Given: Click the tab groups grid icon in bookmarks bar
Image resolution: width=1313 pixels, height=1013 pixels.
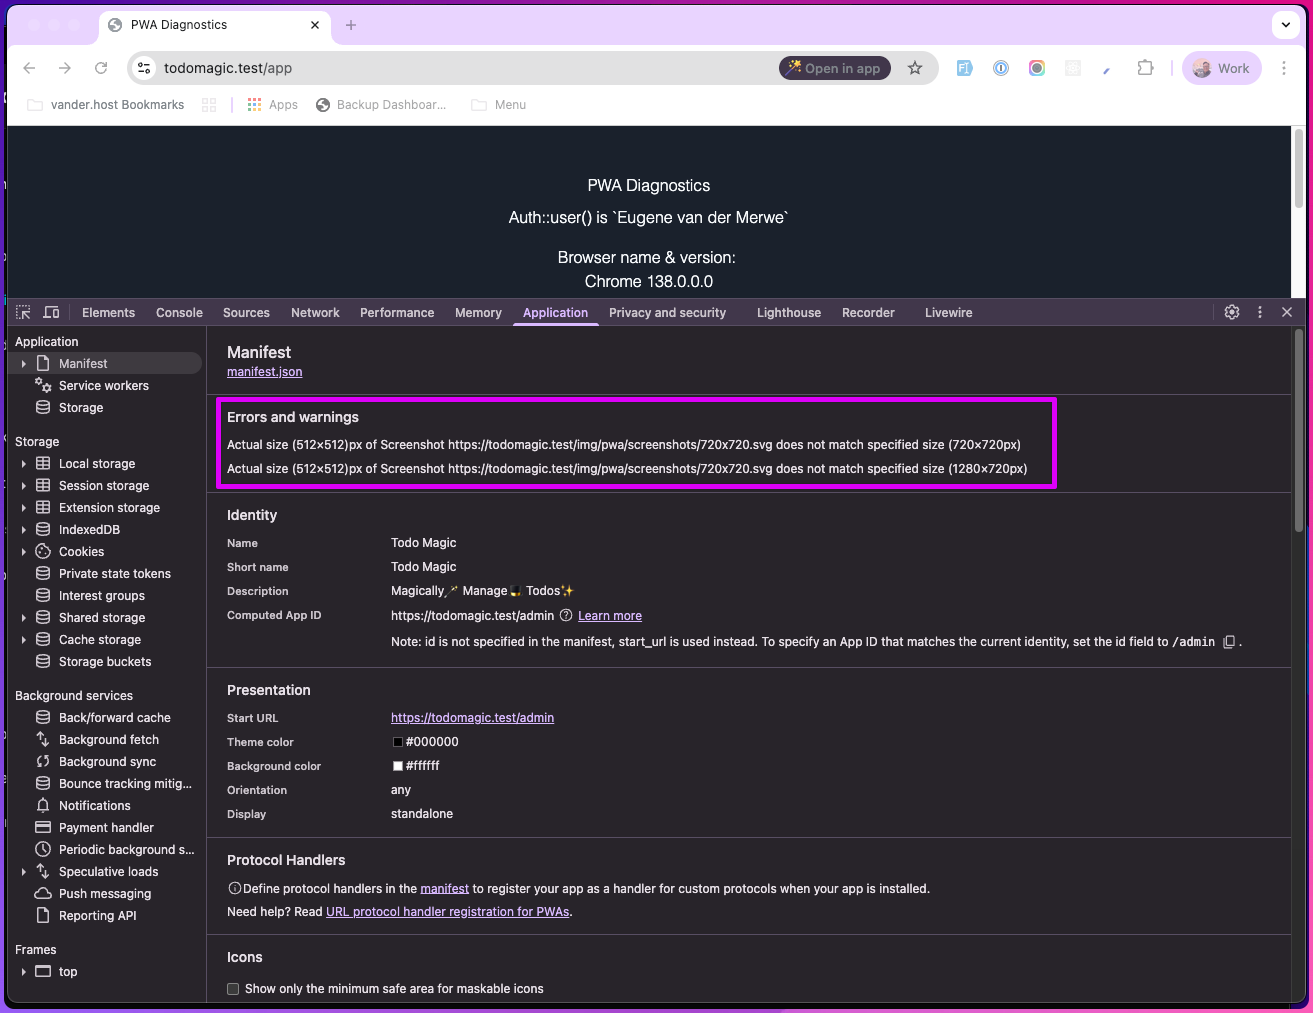Looking at the screenshot, I should click(209, 105).
